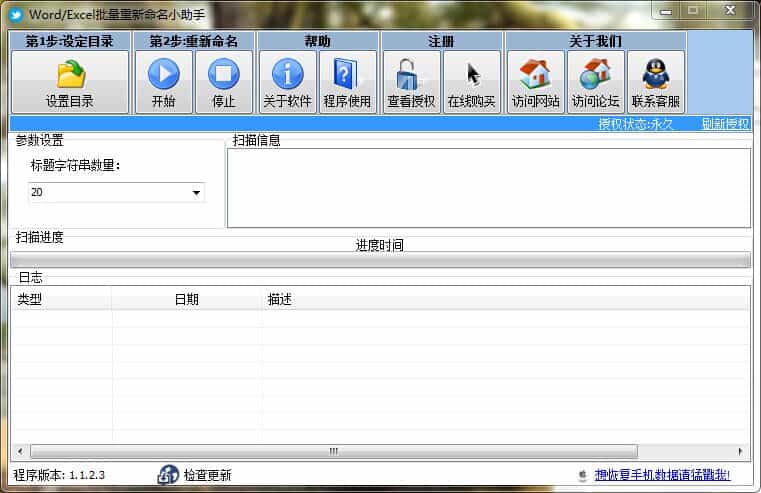Minimize the application window
The width and height of the screenshot is (761, 493).
(666, 11)
